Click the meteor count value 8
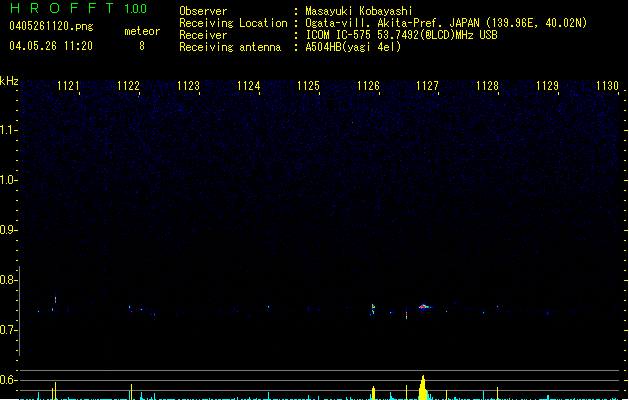This screenshot has width=629, height=400. pyautogui.click(x=142, y=46)
